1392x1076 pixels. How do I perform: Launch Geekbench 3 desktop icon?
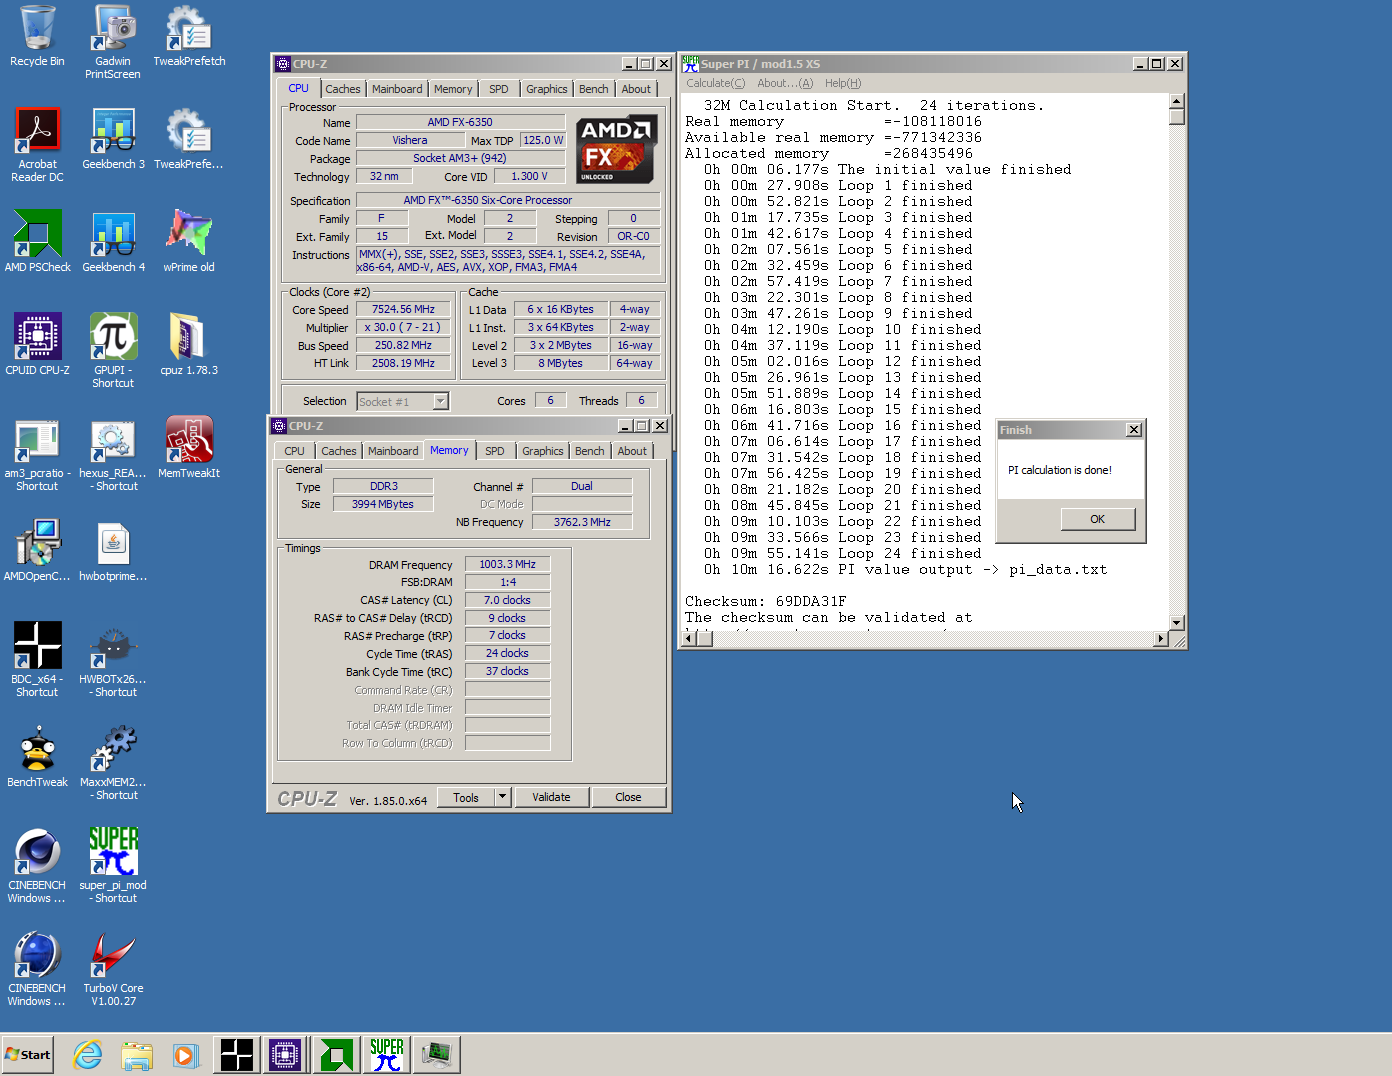click(113, 139)
